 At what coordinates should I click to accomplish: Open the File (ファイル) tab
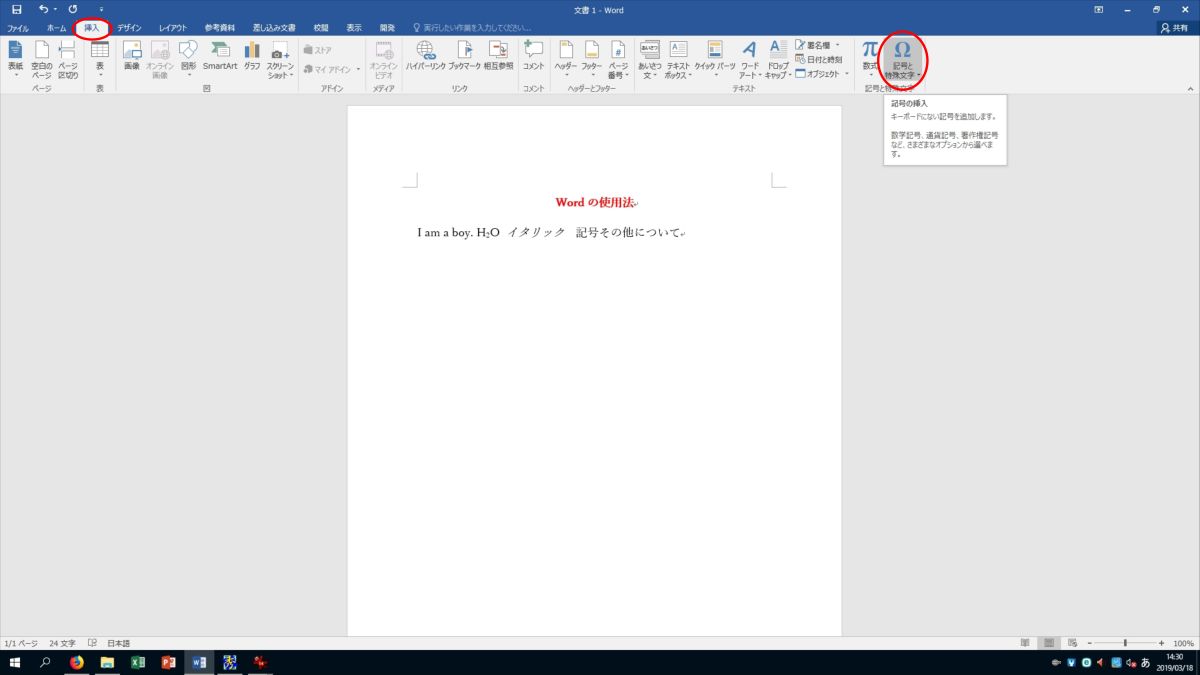tap(18, 28)
